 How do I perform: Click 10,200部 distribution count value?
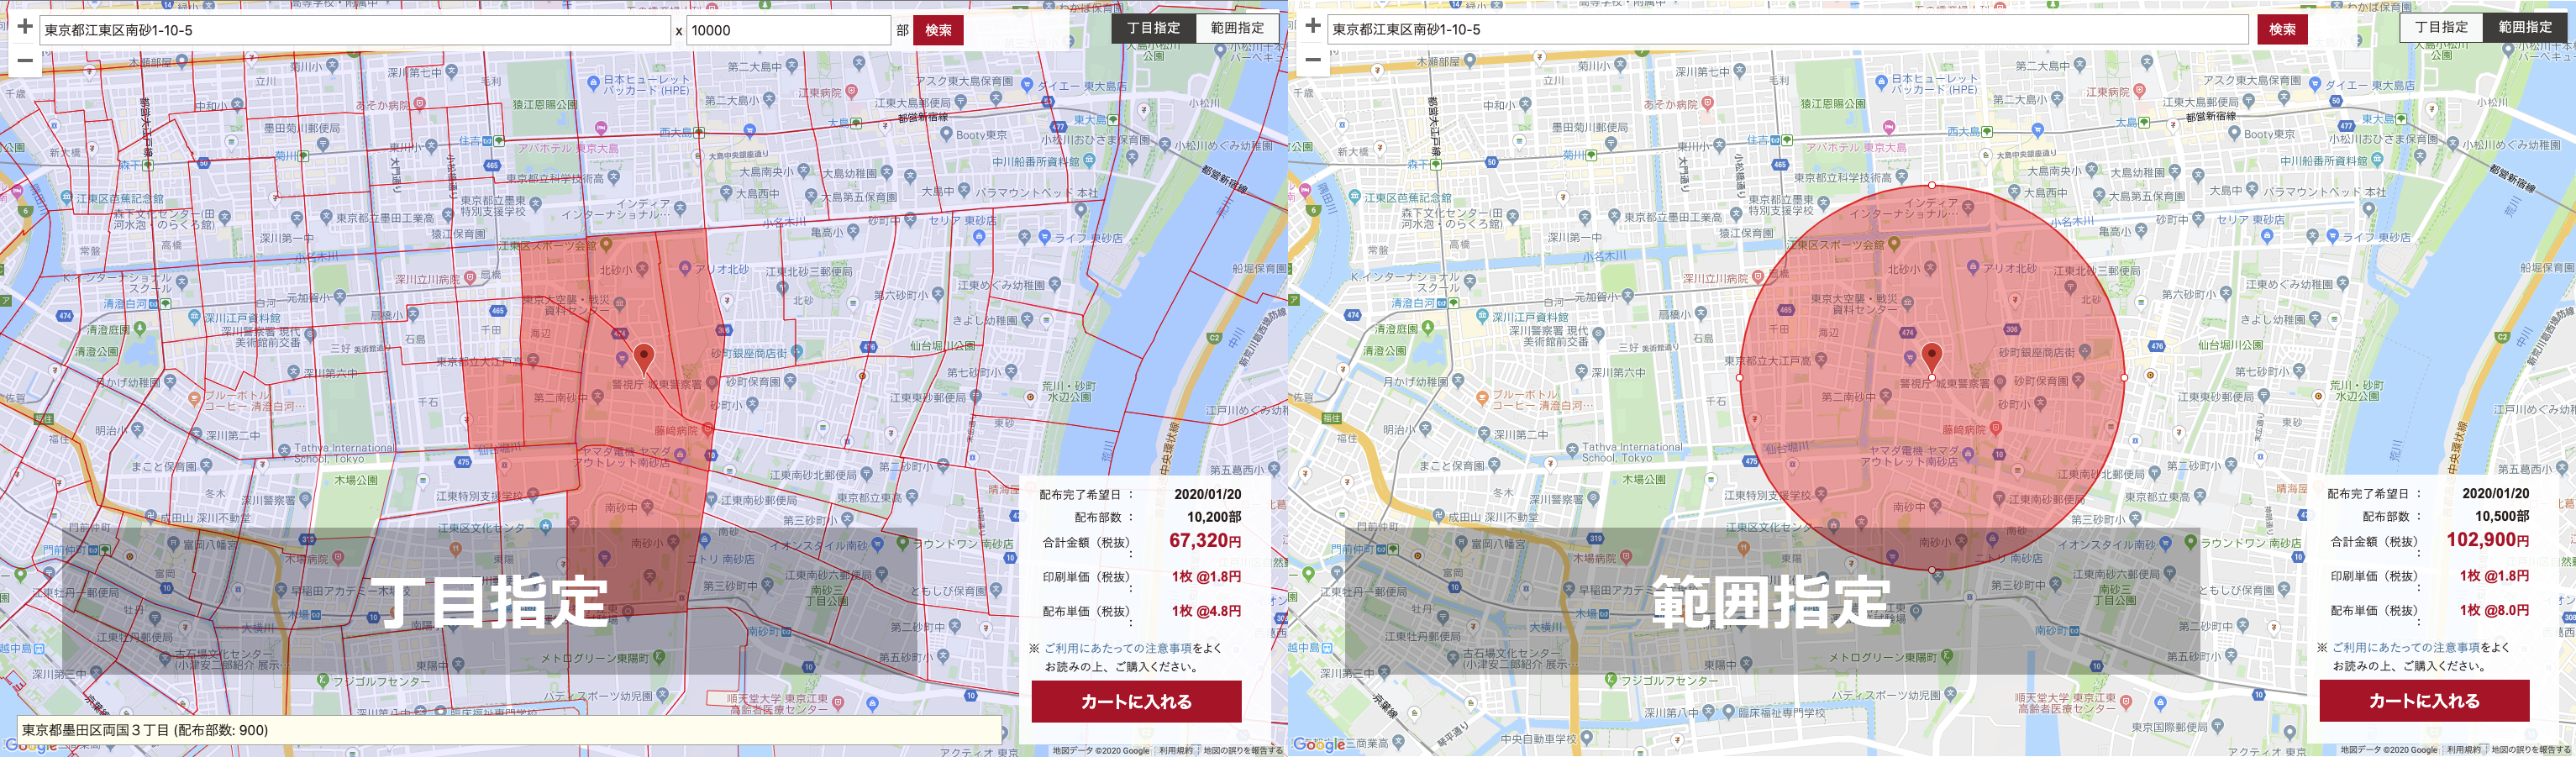(1214, 517)
